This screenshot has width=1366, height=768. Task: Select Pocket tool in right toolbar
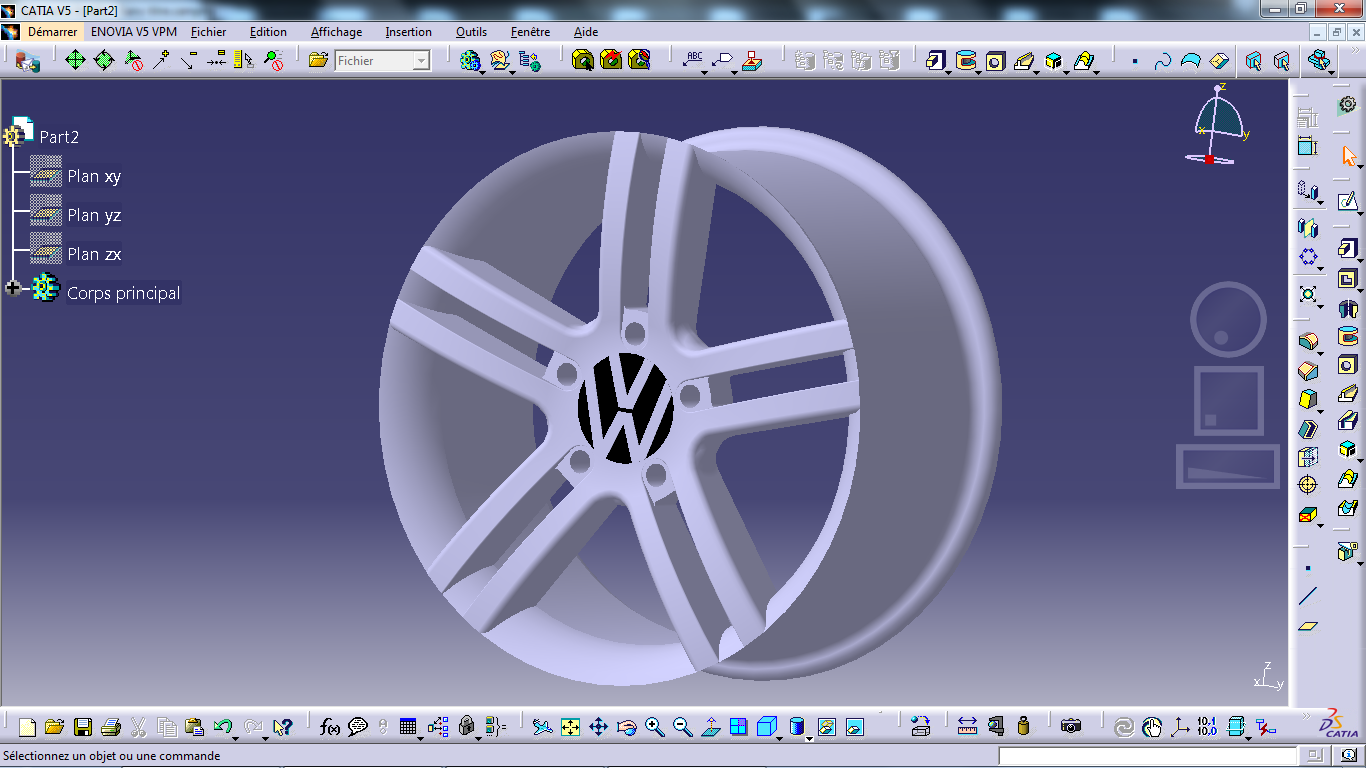point(1348,279)
